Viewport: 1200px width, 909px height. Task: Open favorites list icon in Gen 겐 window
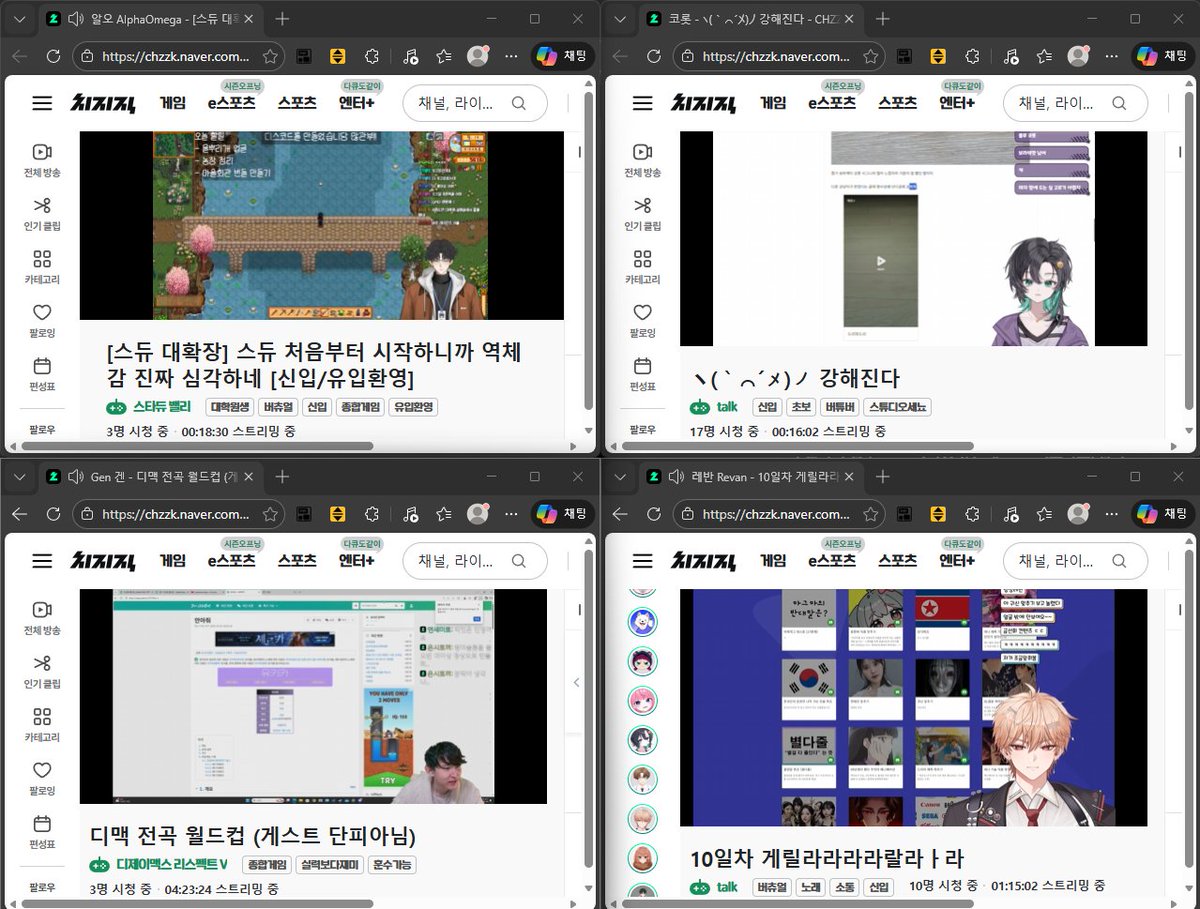point(442,515)
